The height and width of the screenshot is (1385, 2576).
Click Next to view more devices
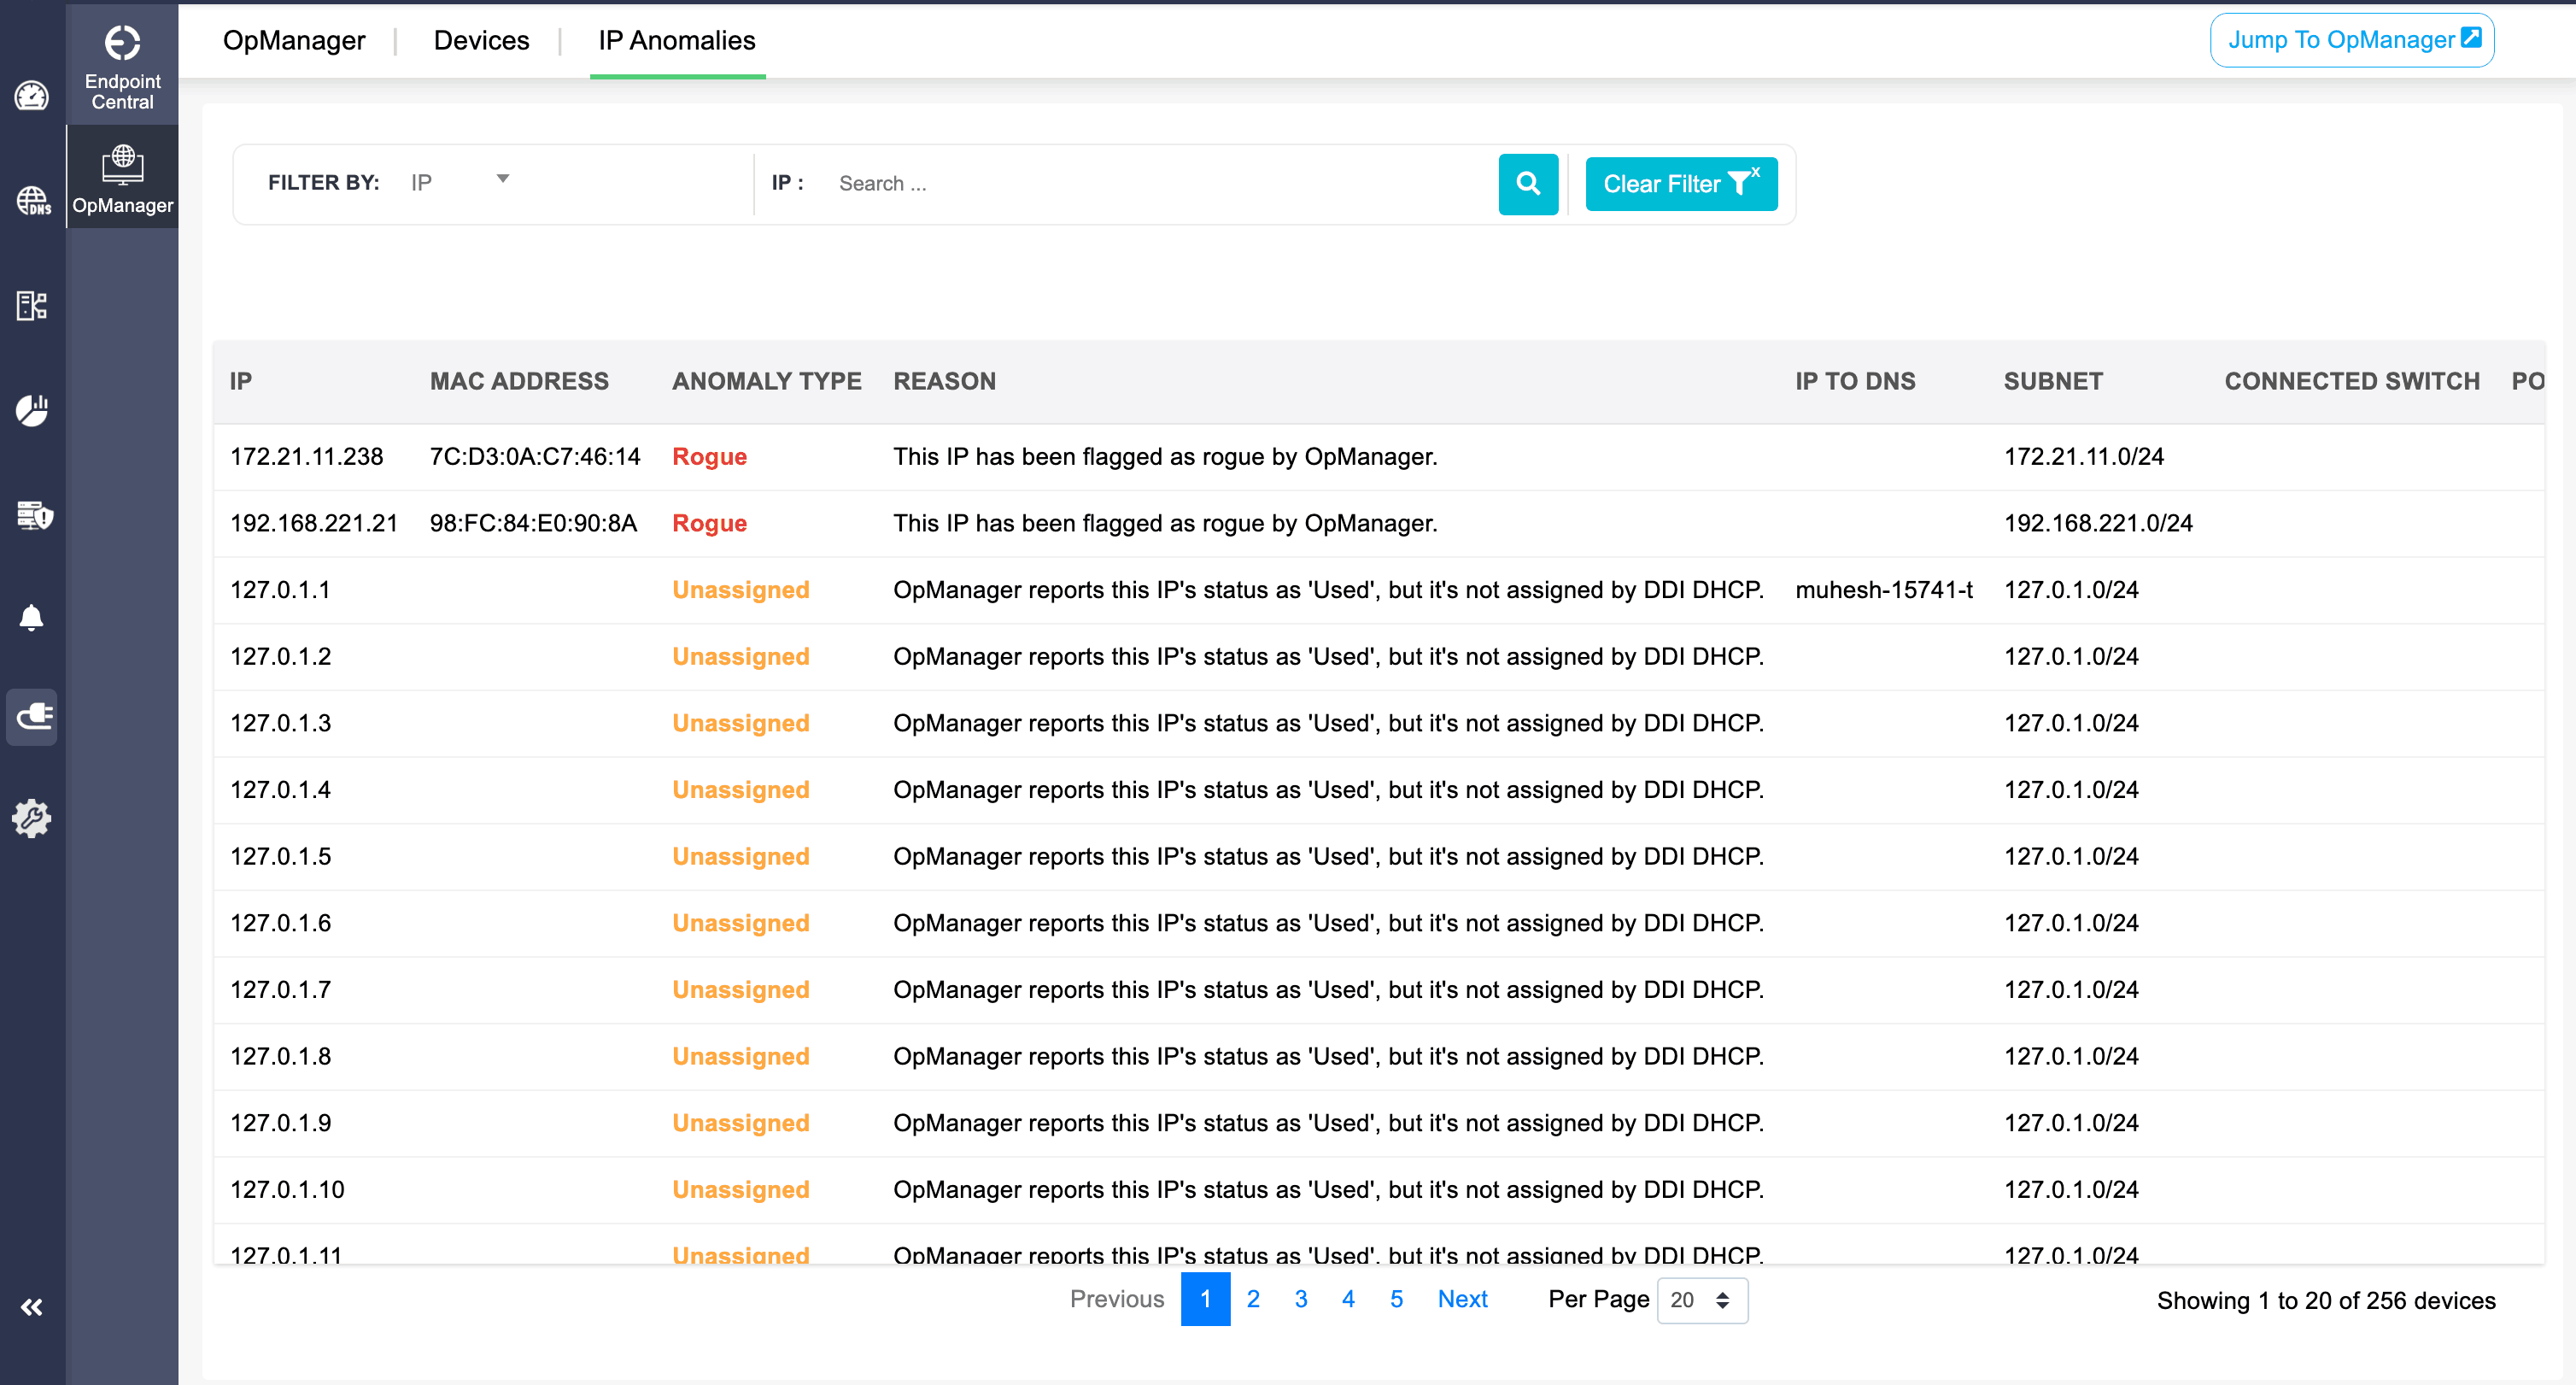(x=1462, y=1299)
